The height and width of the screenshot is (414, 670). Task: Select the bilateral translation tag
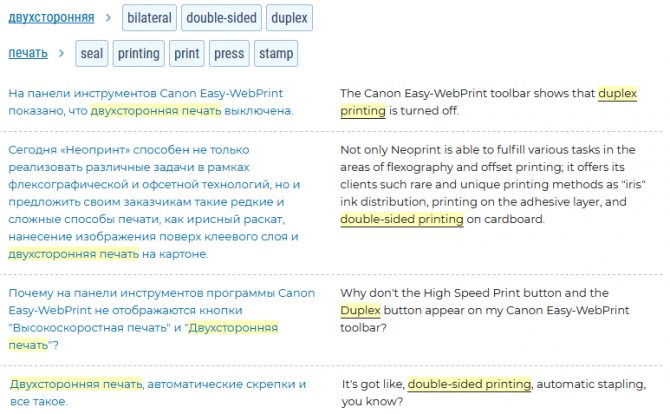150,18
